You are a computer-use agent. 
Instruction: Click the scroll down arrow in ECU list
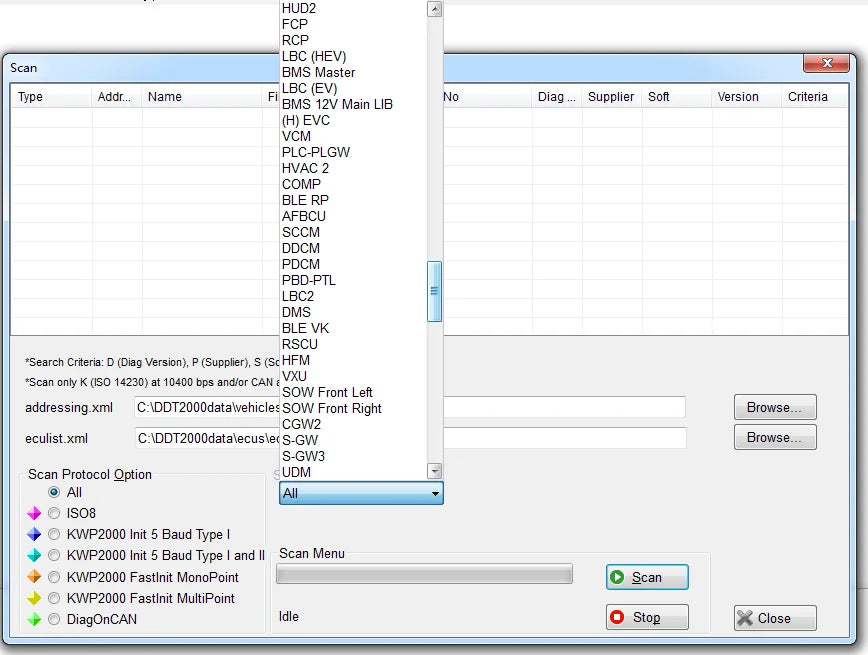tap(435, 471)
